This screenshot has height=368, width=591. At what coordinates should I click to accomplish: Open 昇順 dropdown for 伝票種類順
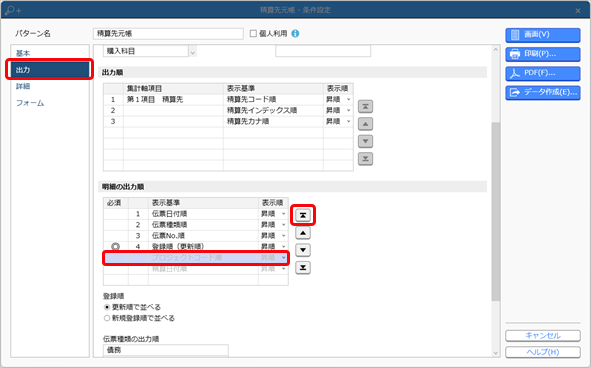[283, 225]
